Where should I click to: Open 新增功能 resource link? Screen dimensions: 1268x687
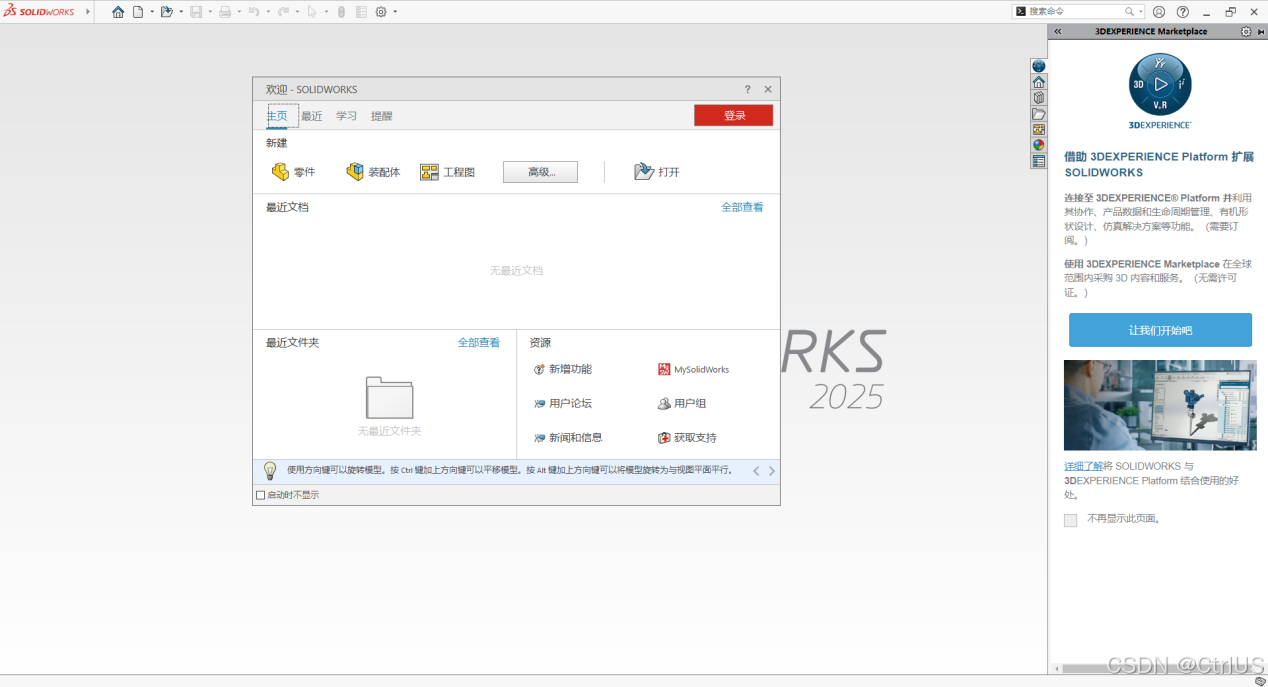point(563,369)
